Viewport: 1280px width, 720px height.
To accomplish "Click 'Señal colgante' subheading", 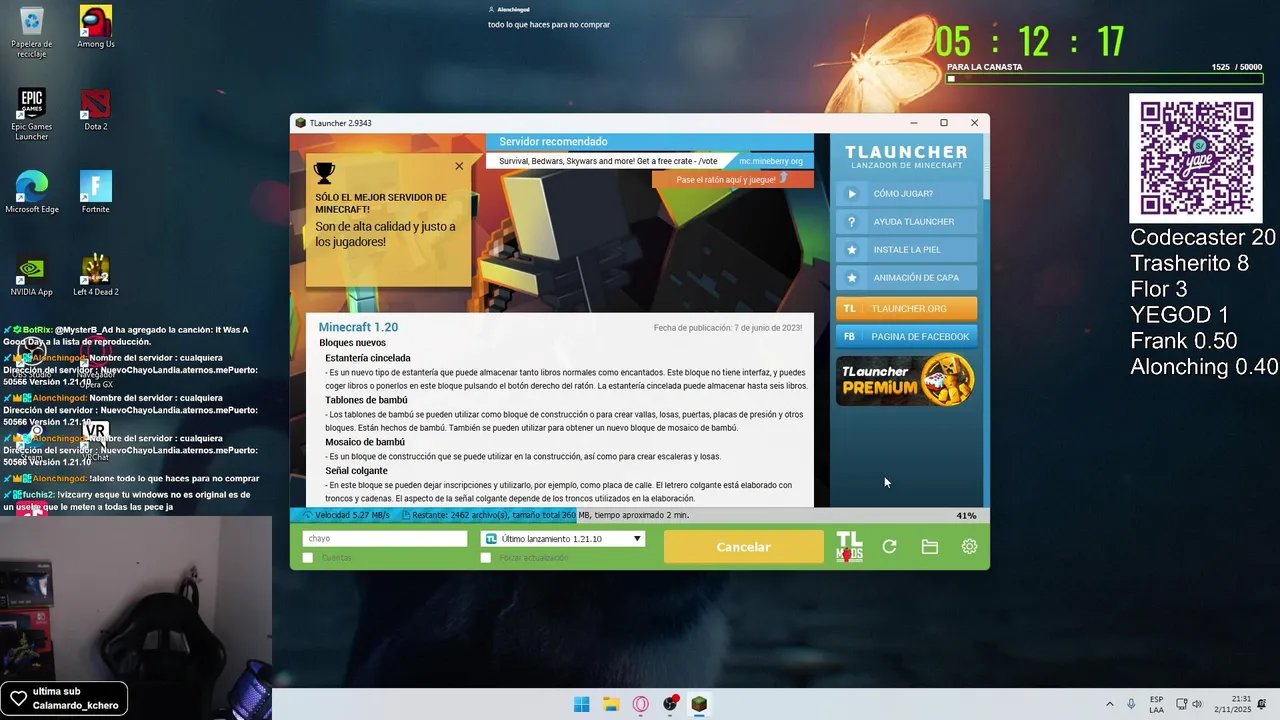I will (x=356, y=471).
